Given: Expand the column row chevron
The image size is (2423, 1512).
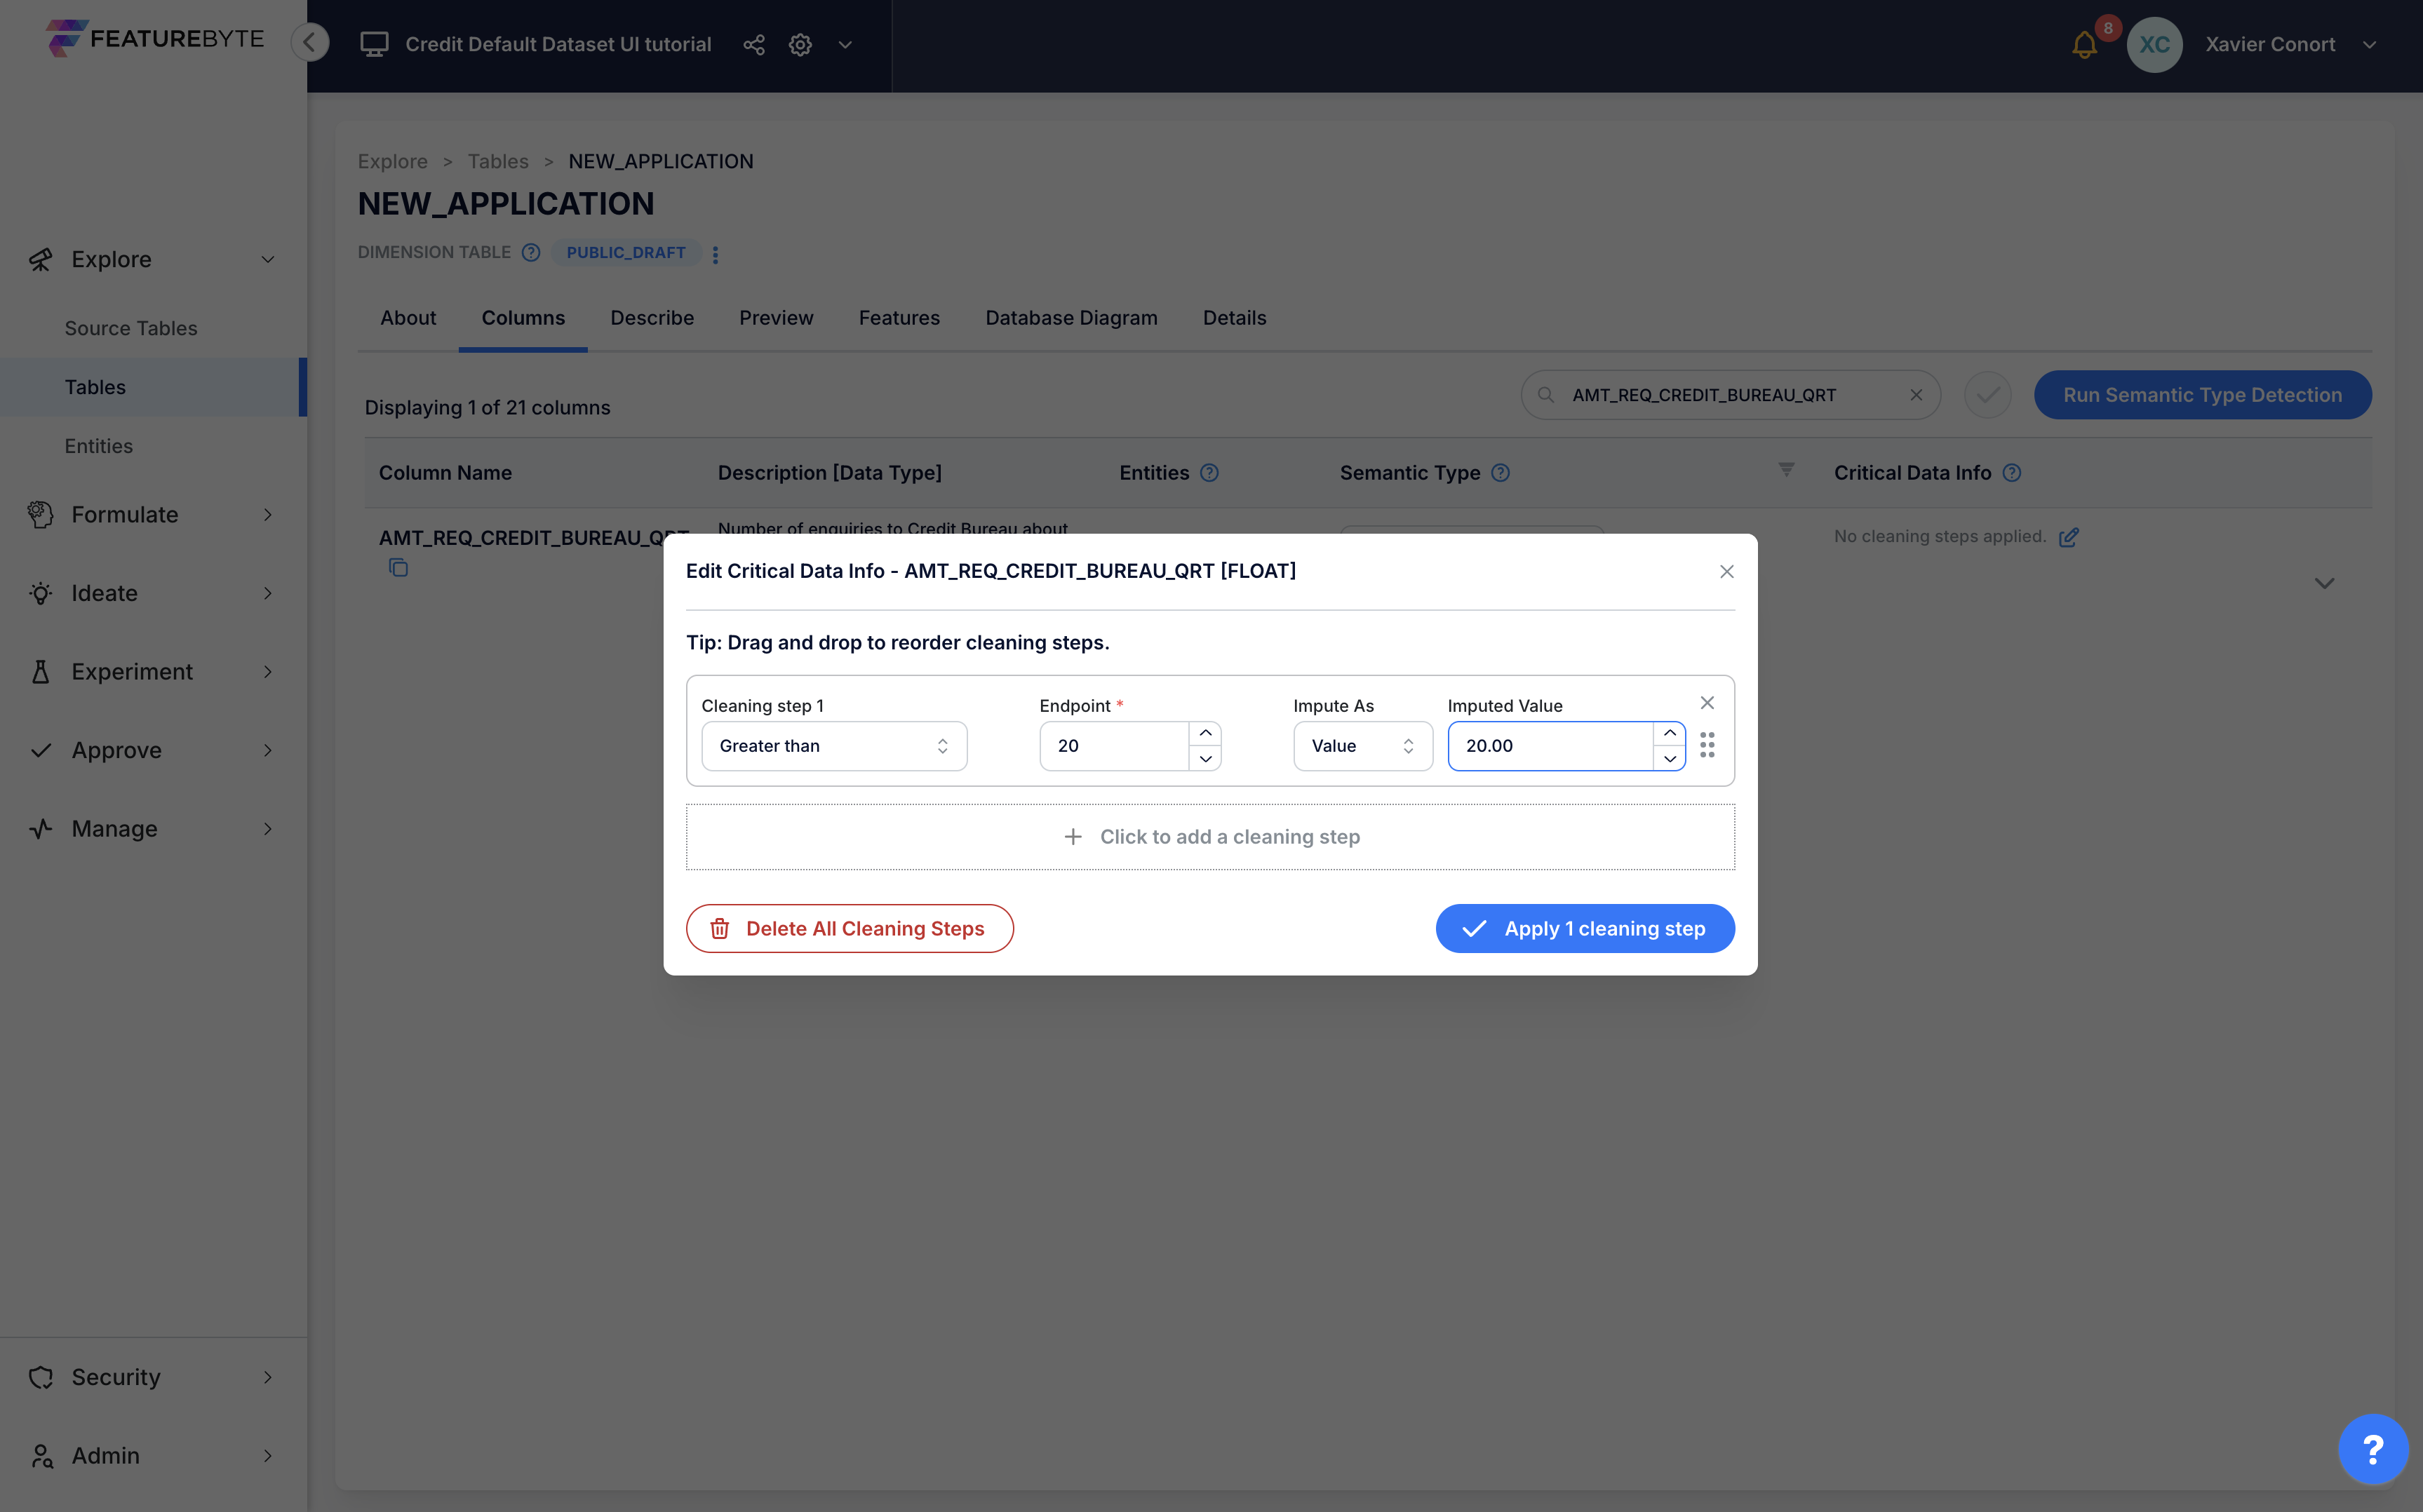Looking at the screenshot, I should coord(2324,583).
